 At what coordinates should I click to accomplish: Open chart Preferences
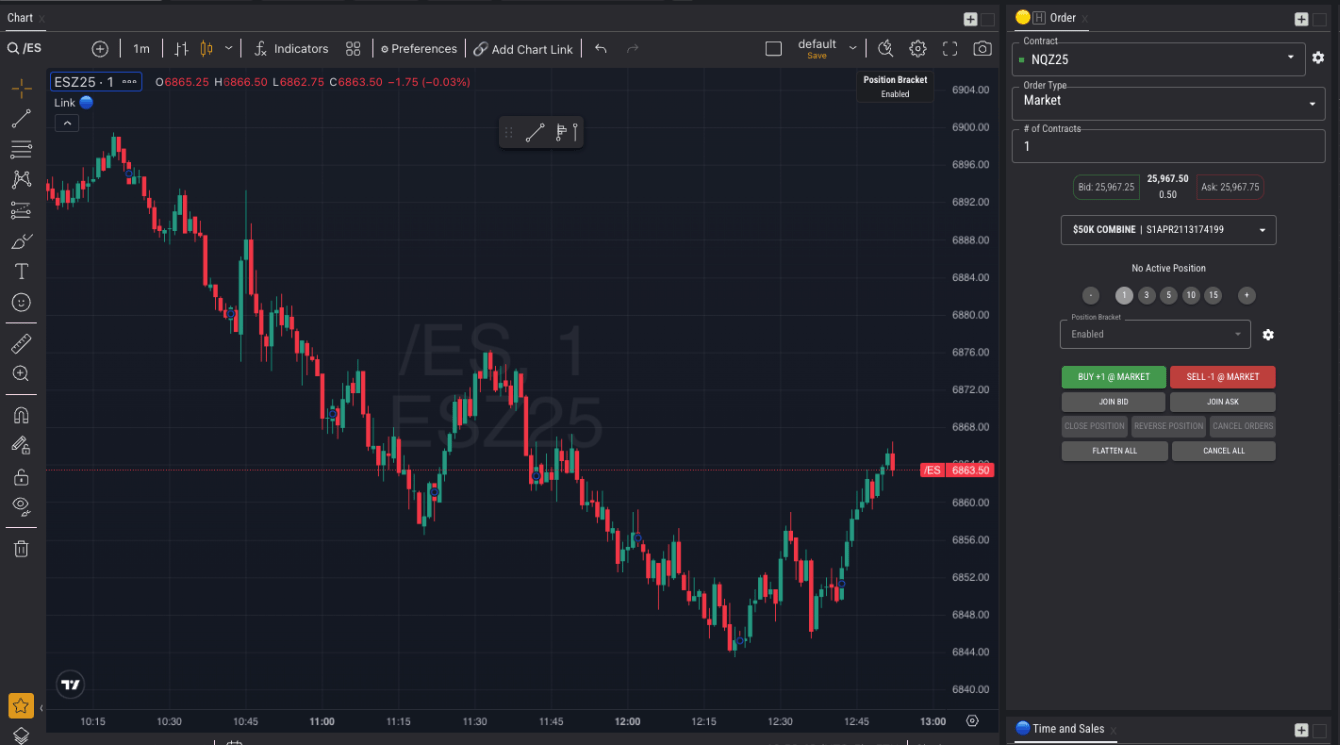419,49
